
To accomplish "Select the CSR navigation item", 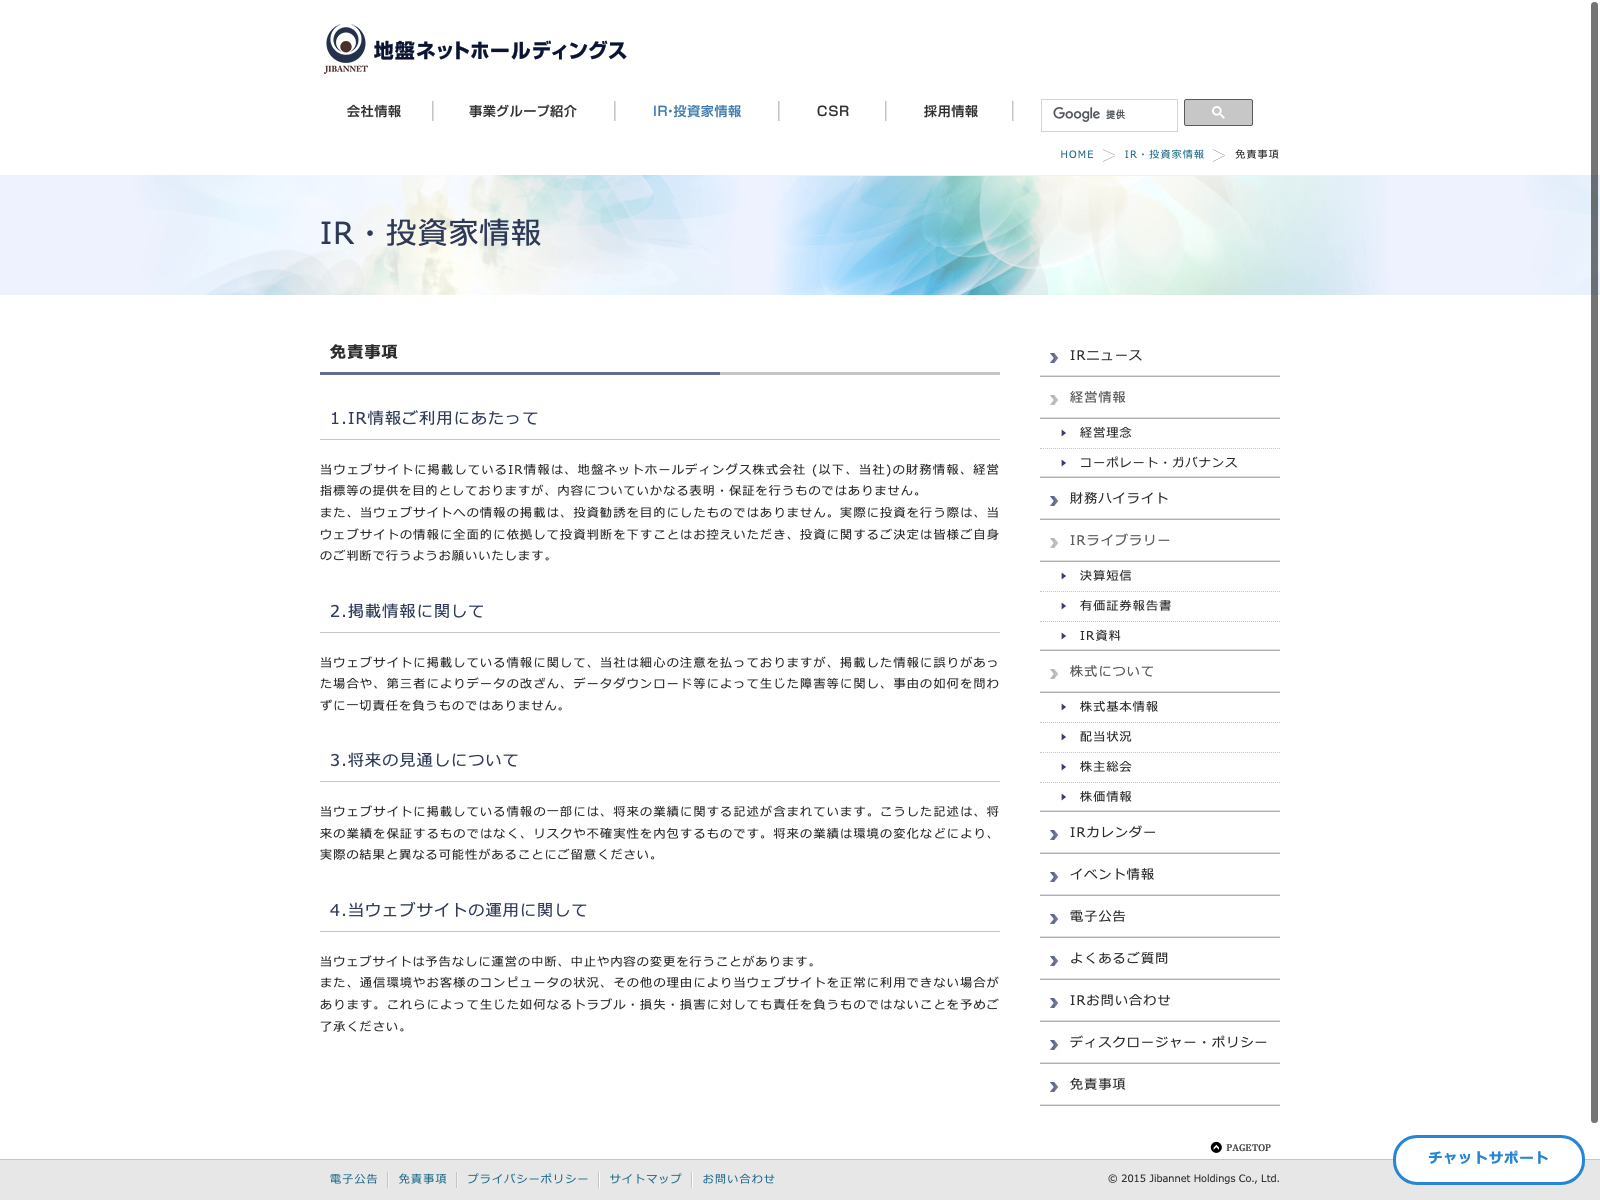I will [832, 112].
